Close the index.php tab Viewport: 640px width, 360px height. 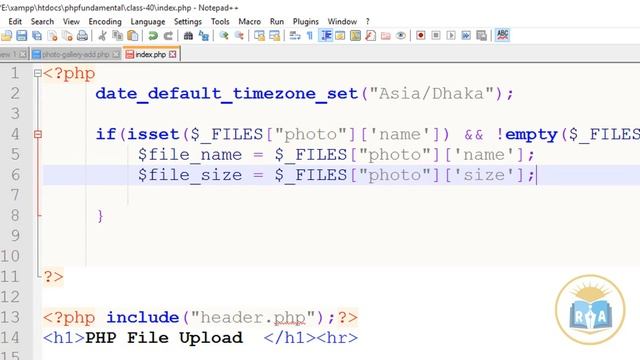click(173, 54)
